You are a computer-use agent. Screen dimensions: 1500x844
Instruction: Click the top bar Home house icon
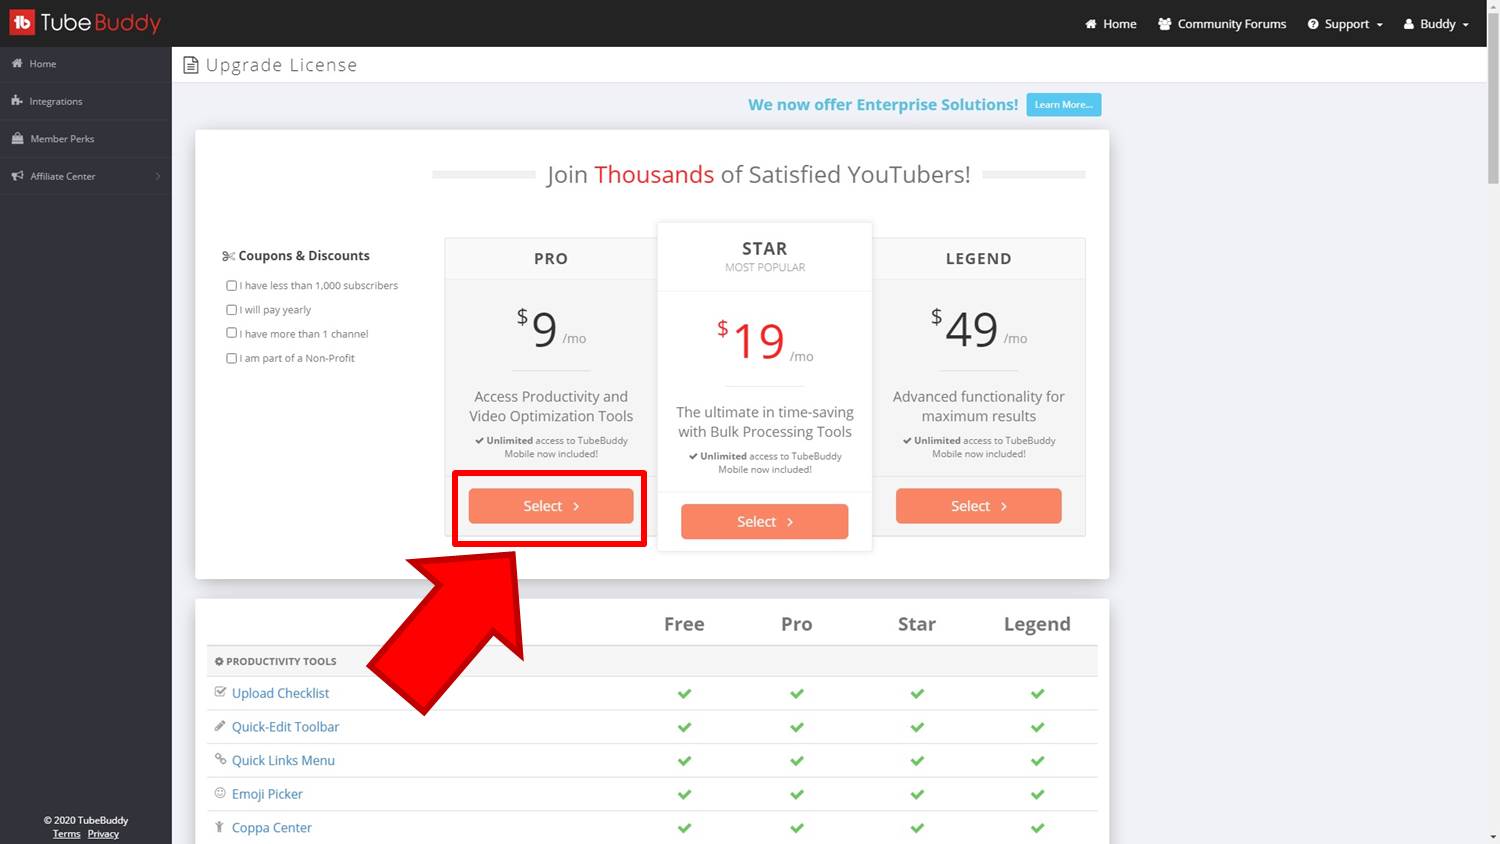[1091, 24]
